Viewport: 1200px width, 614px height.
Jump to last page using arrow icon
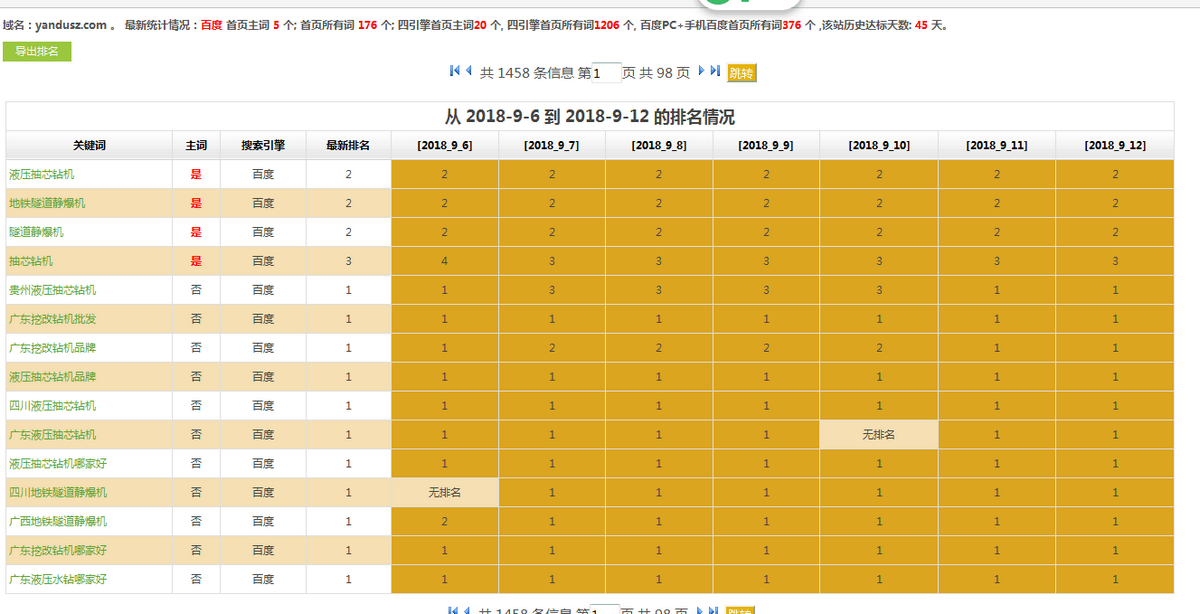pos(715,70)
